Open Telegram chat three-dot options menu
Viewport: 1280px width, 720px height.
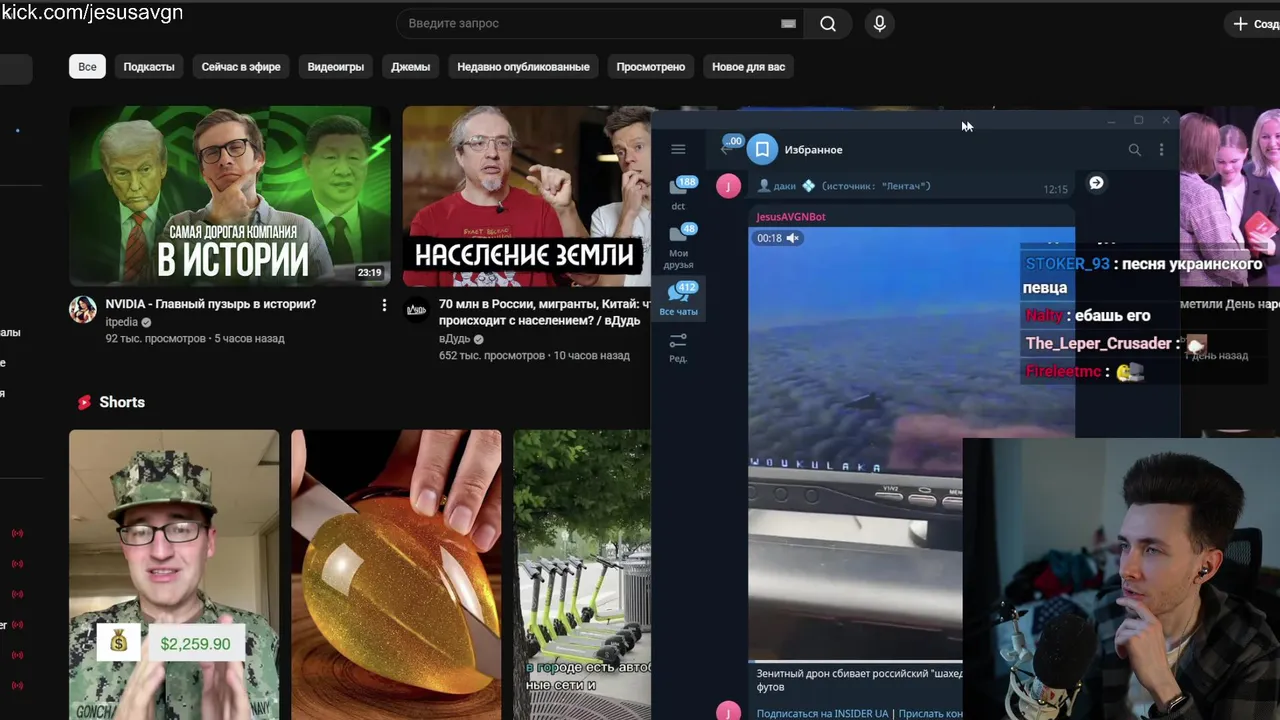click(x=1161, y=149)
